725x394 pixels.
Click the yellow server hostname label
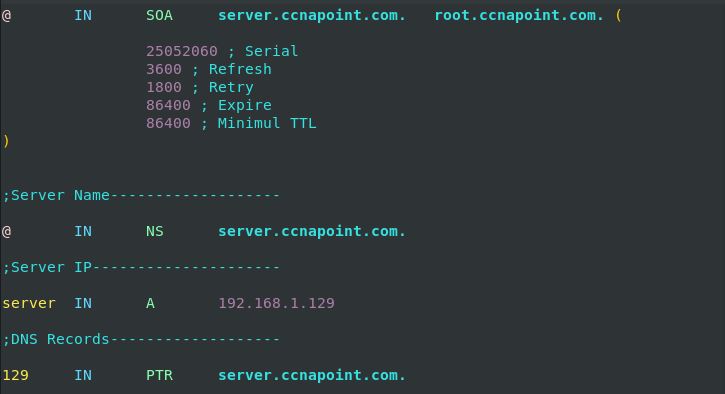29,303
